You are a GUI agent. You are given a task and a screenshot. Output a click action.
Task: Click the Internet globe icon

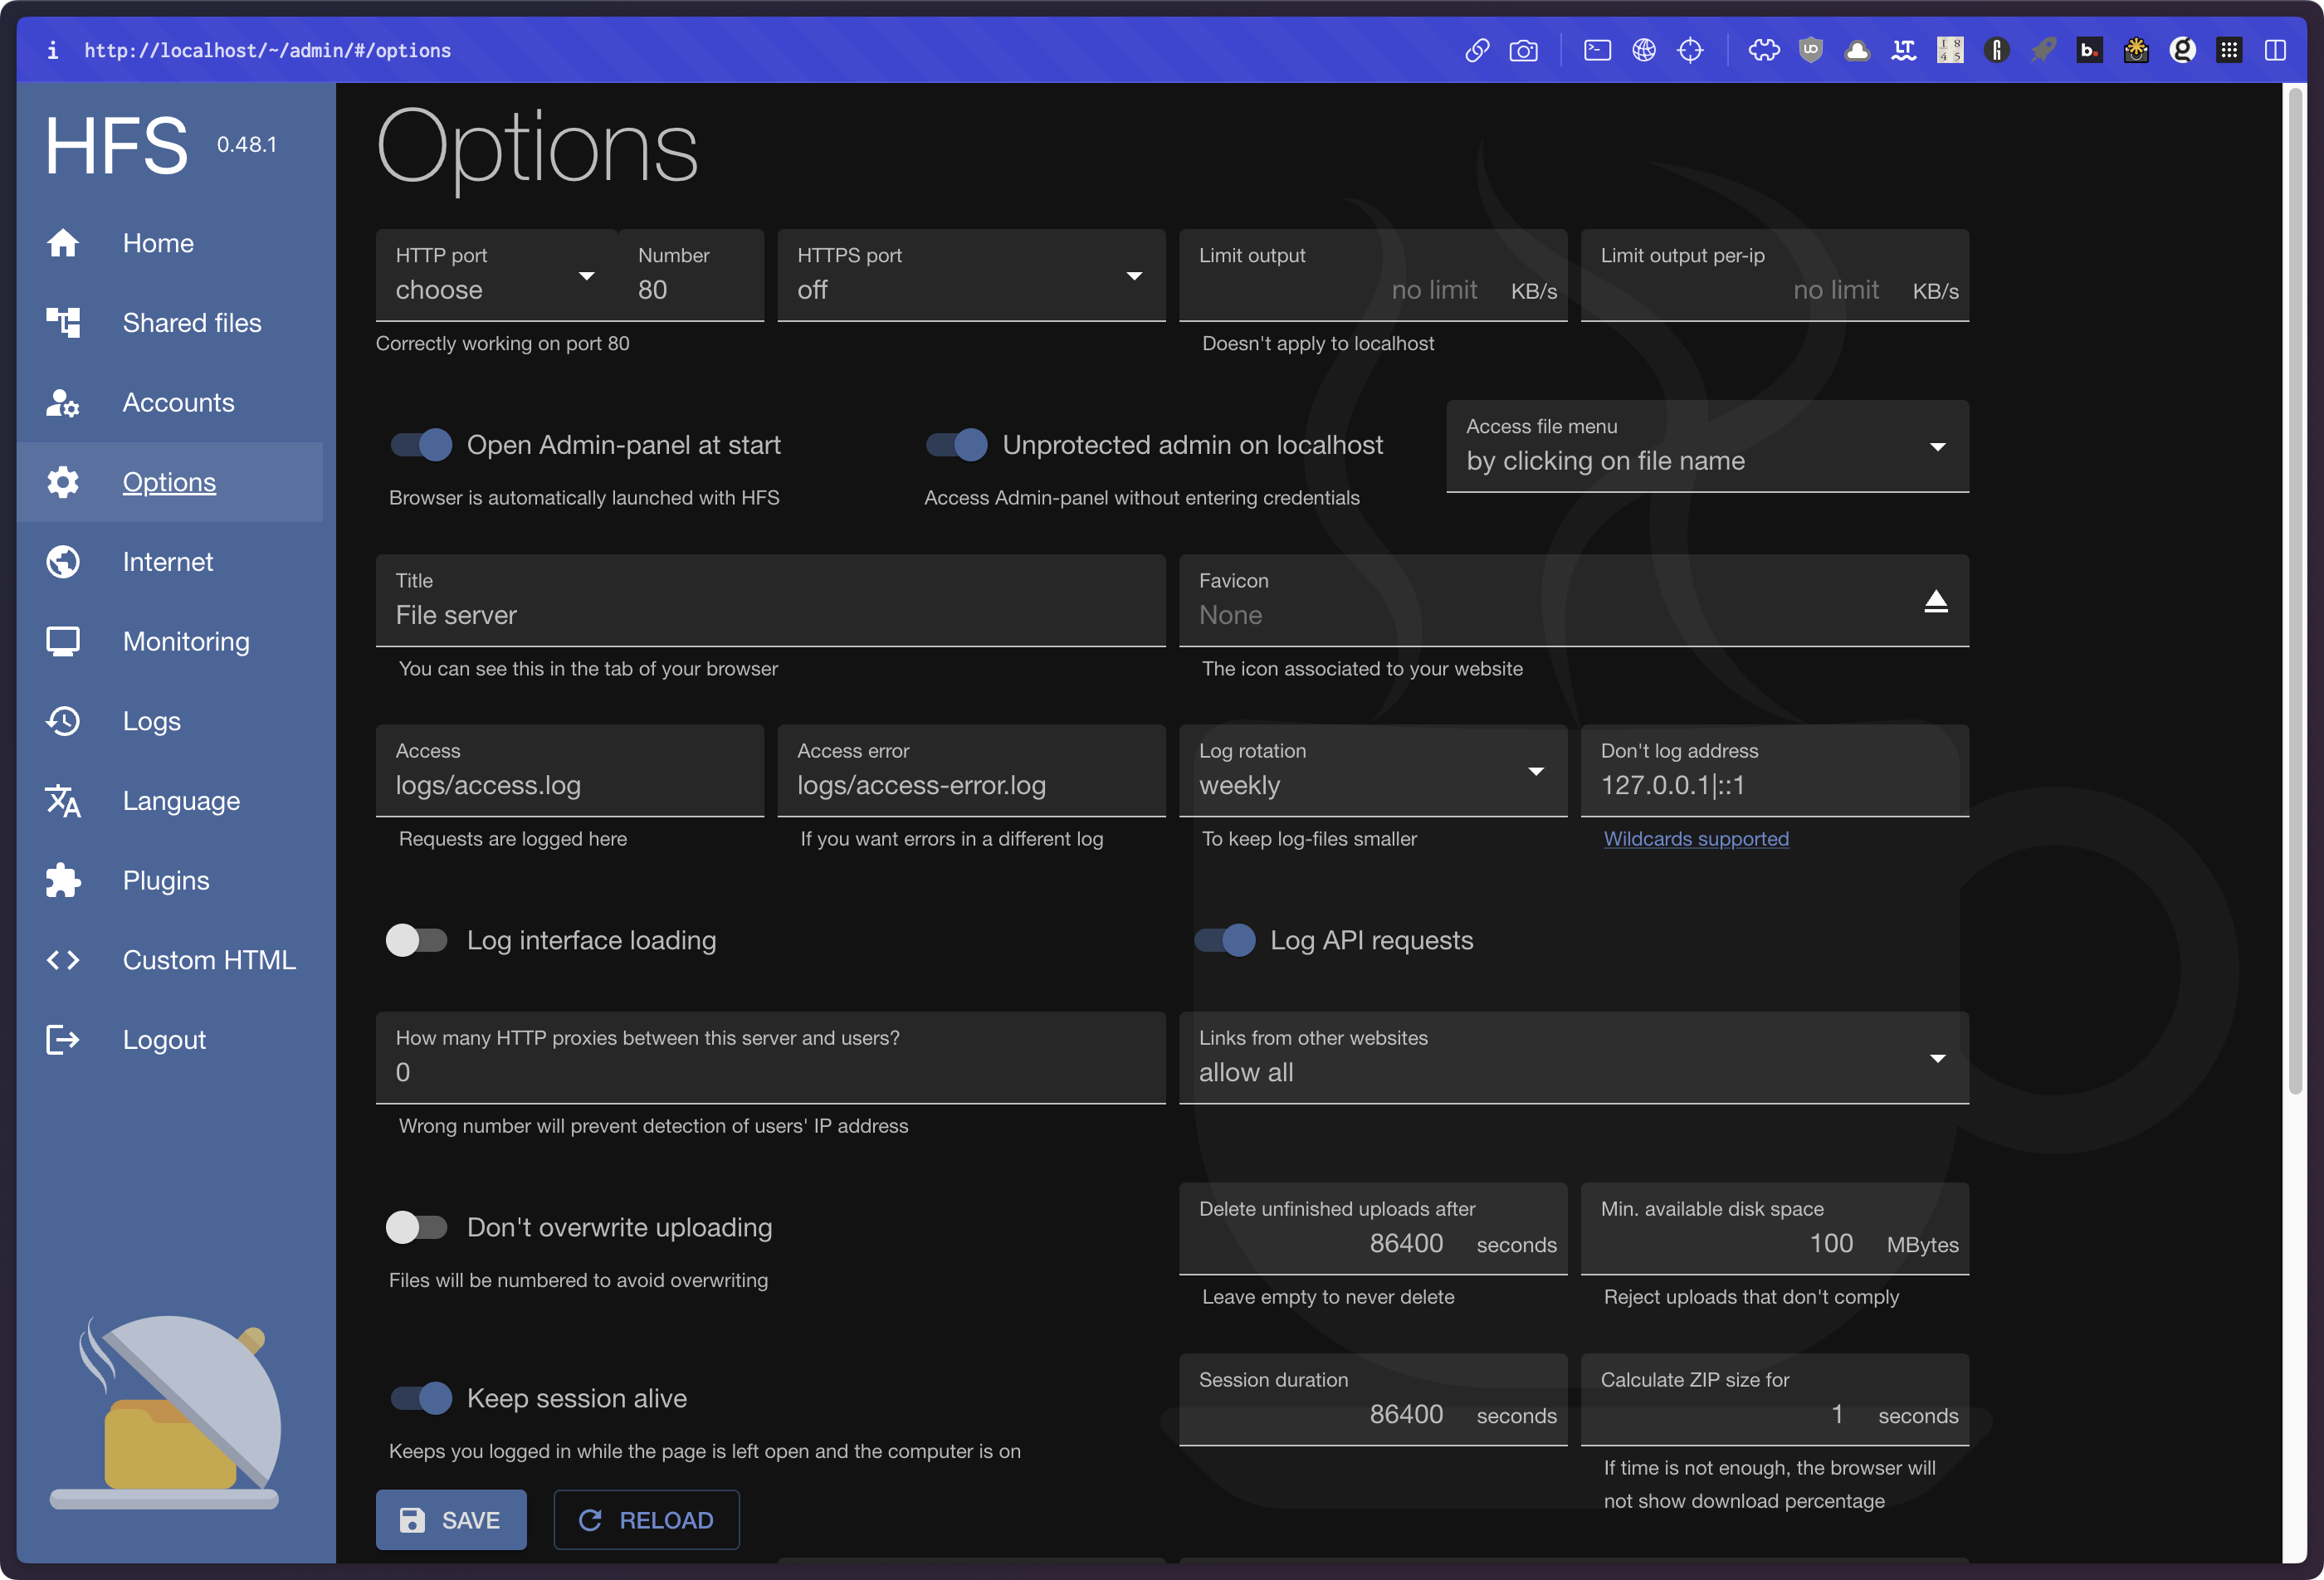63,562
